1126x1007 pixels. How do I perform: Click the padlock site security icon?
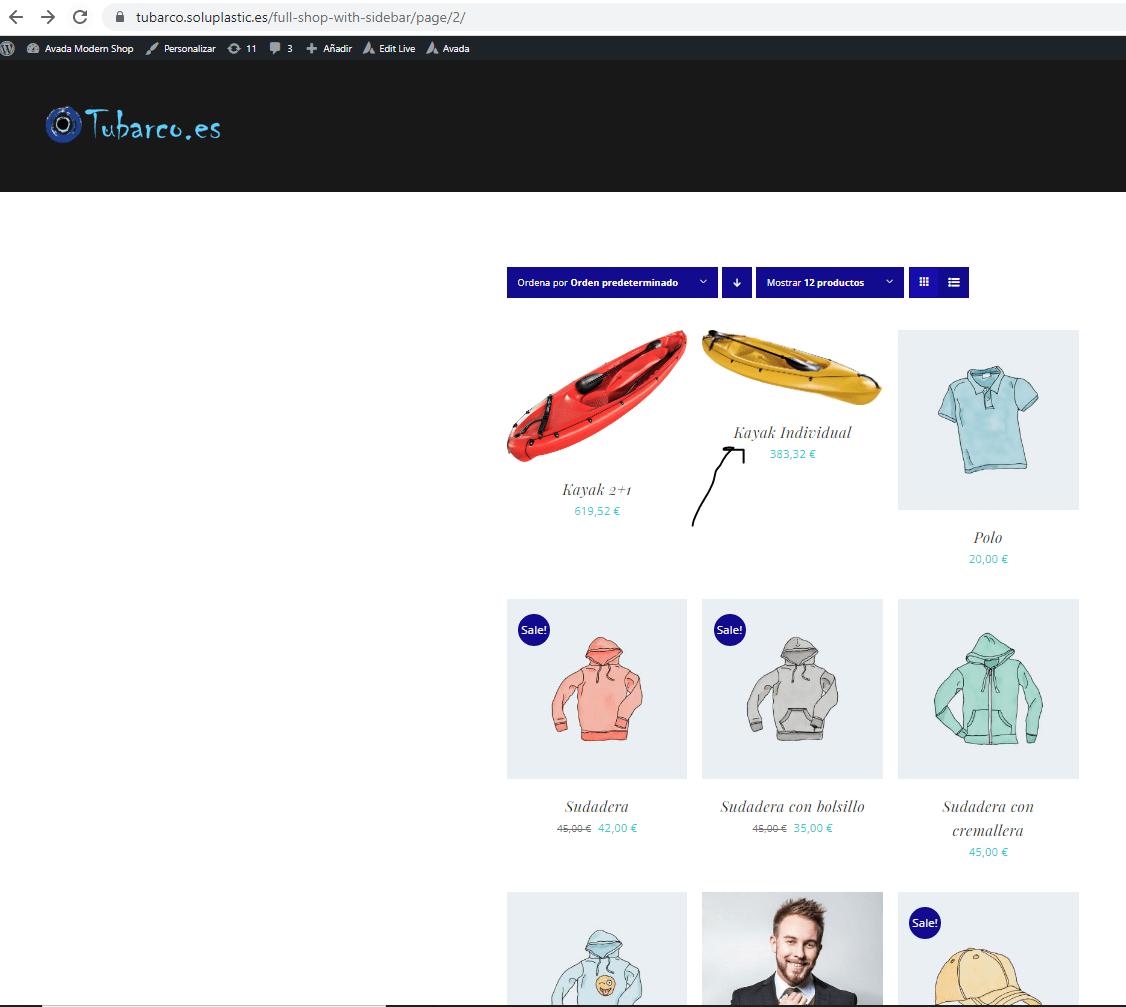coord(120,17)
